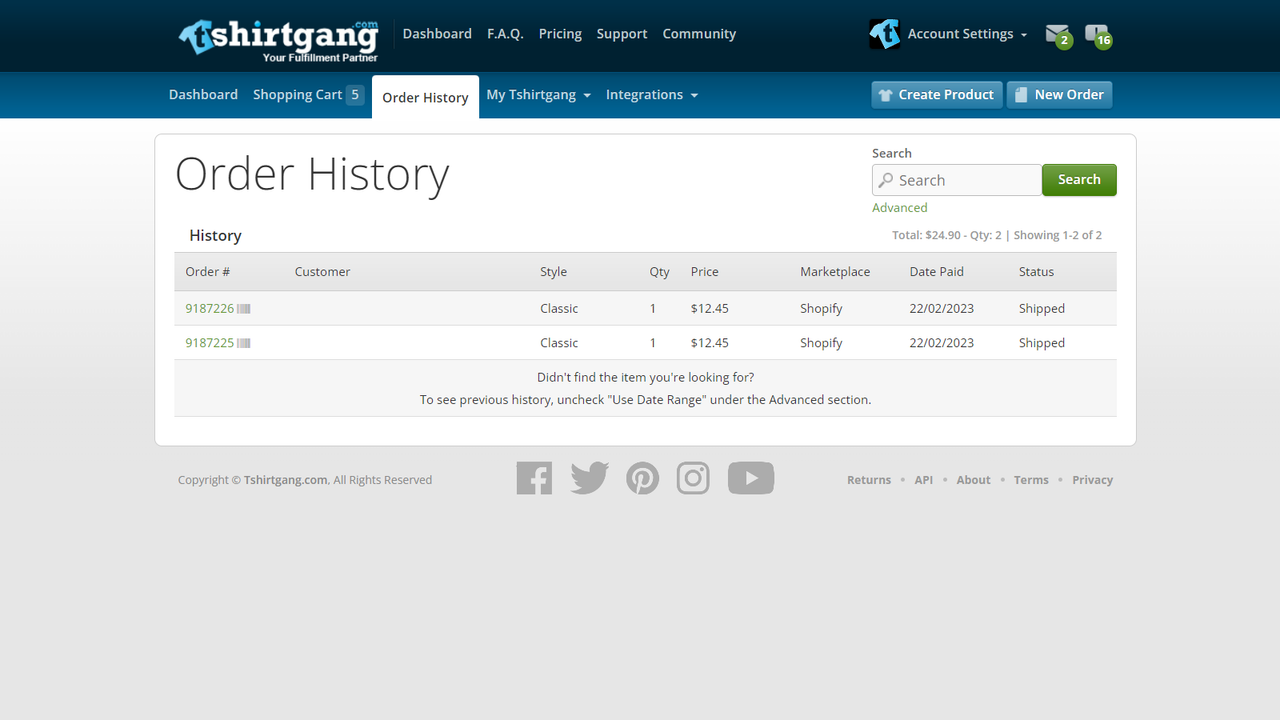Click the Shopping Cart count badge 5
The image size is (1280, 720).
click(x=355, y=95)
